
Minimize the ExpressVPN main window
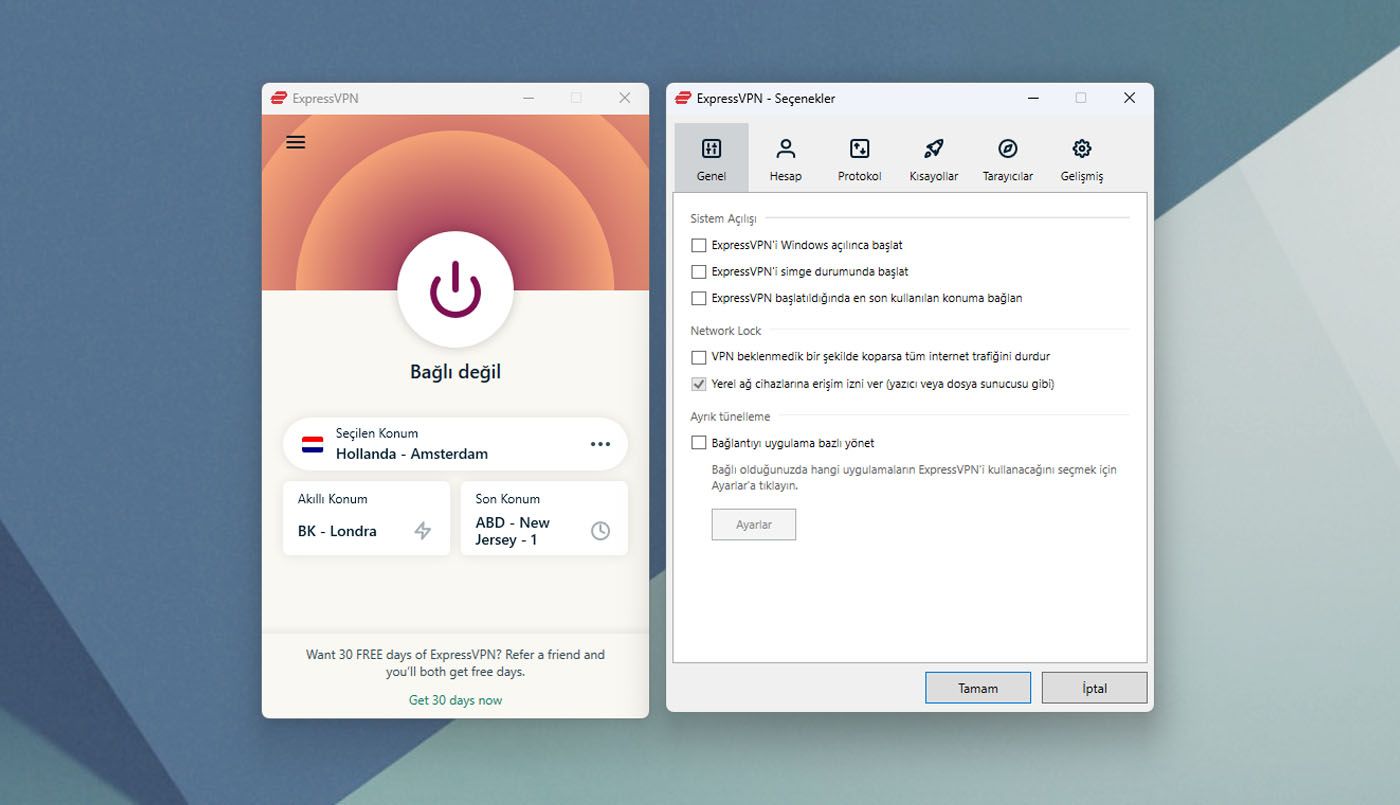528,98
